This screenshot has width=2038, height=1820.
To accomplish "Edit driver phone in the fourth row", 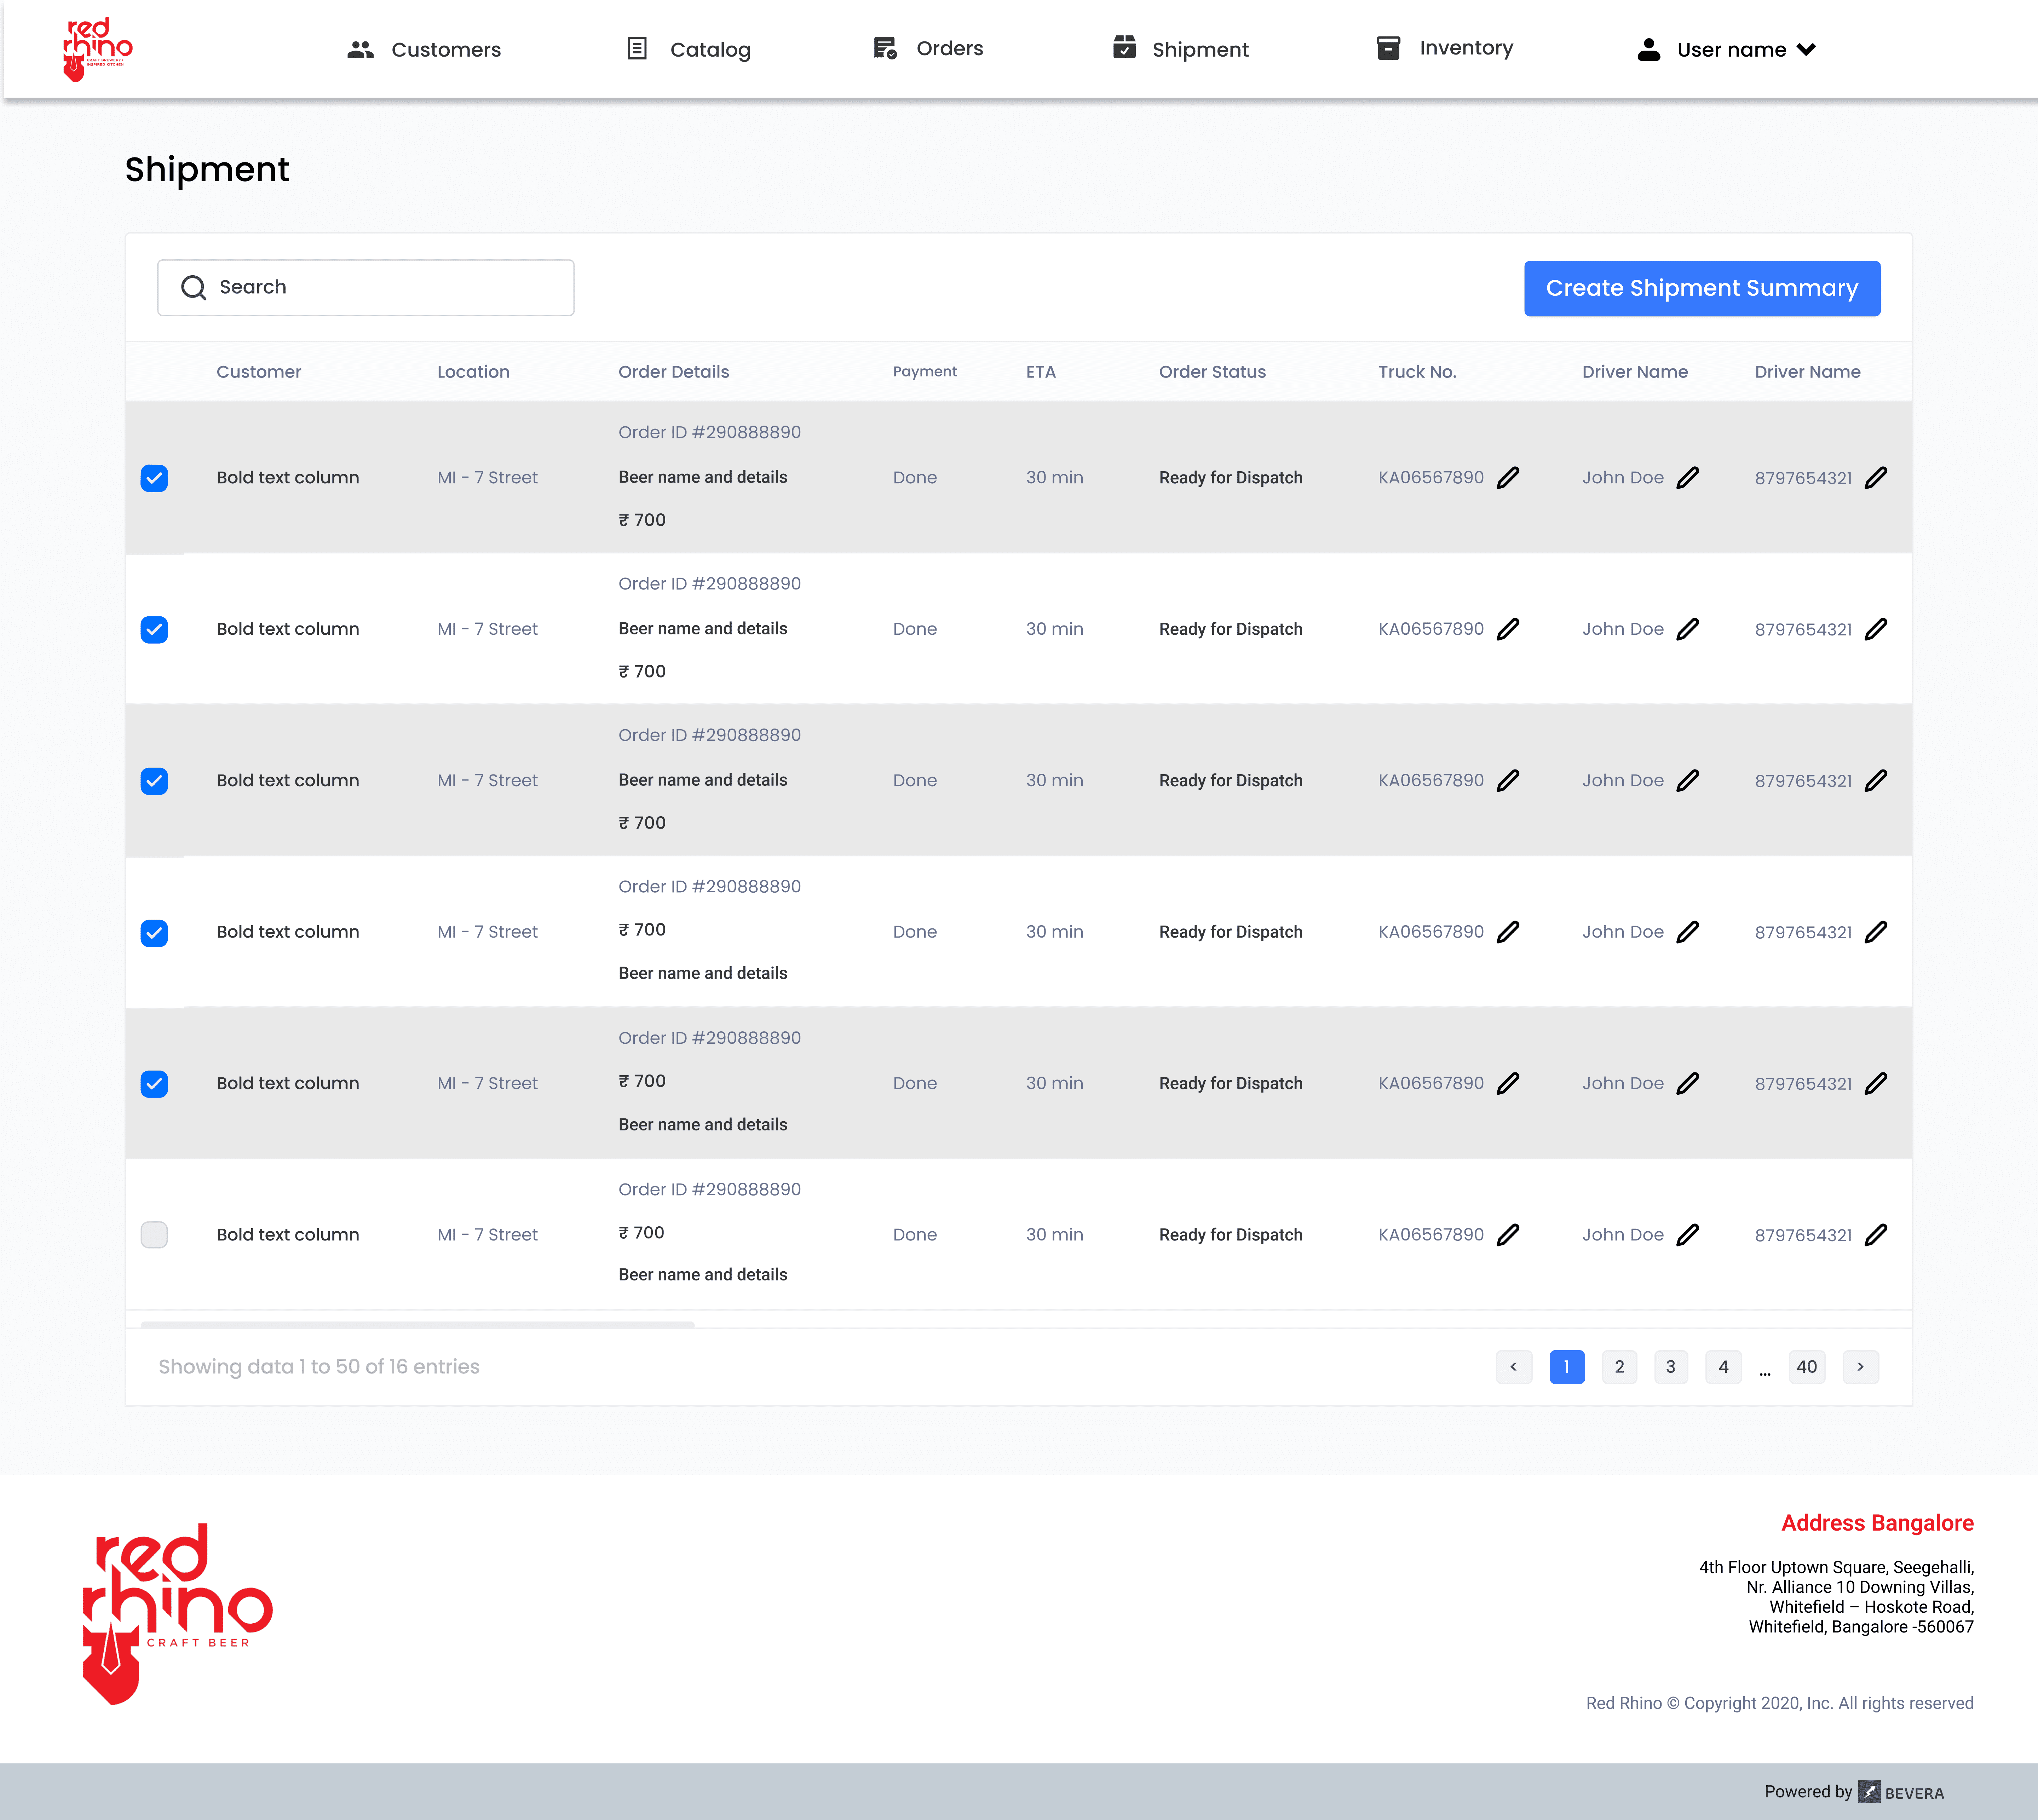I will 1876,932.
